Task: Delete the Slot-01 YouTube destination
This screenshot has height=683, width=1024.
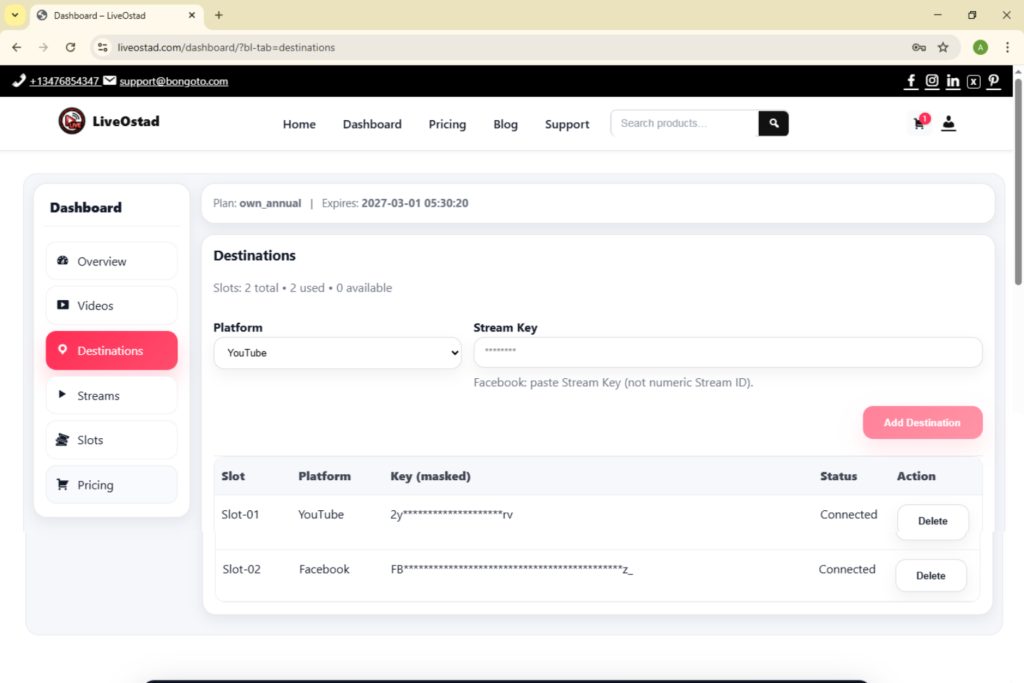Action: [932, 521]
